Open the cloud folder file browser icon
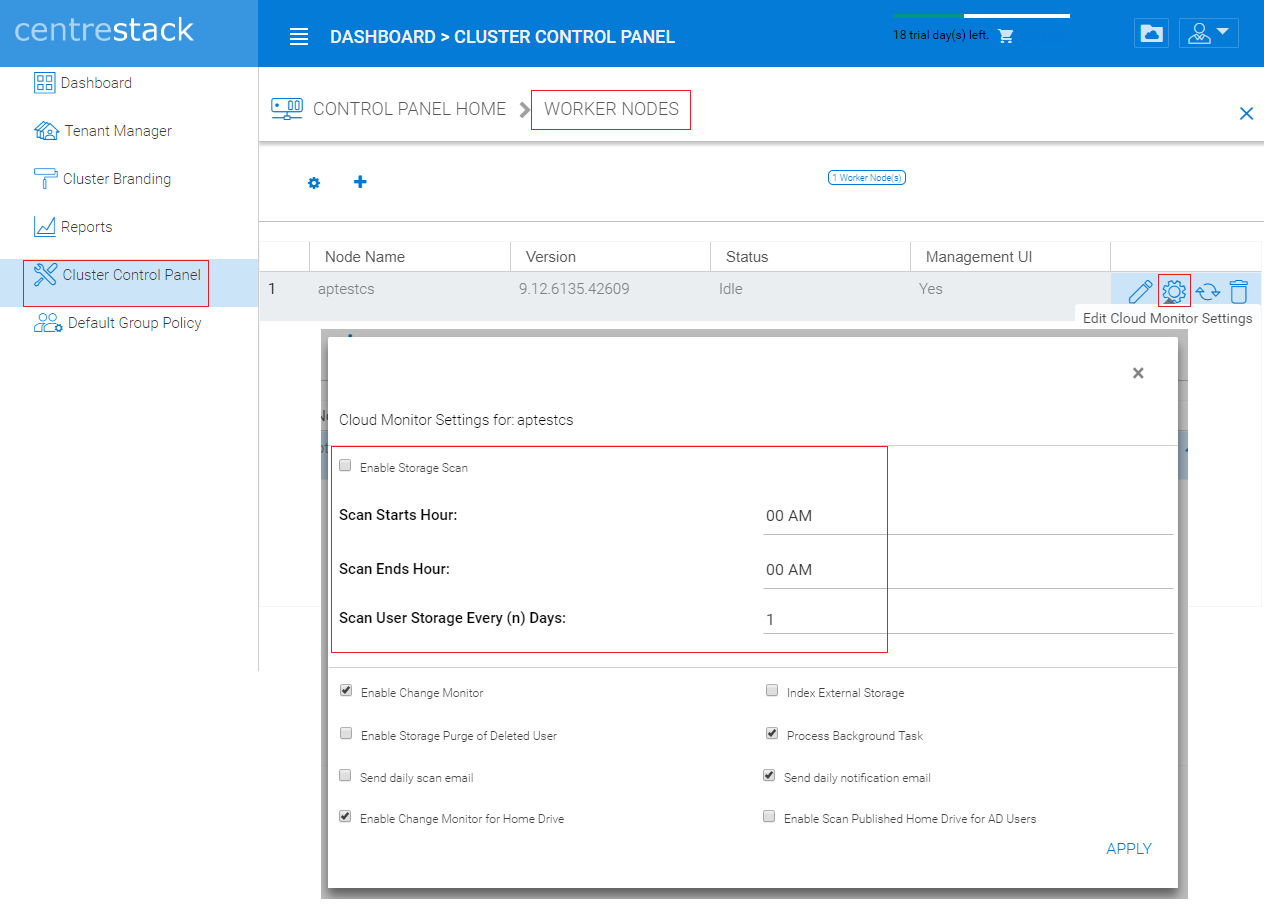Image resolution: width=1264 pixels, height=922 pixels. (x=1152, y=33)
